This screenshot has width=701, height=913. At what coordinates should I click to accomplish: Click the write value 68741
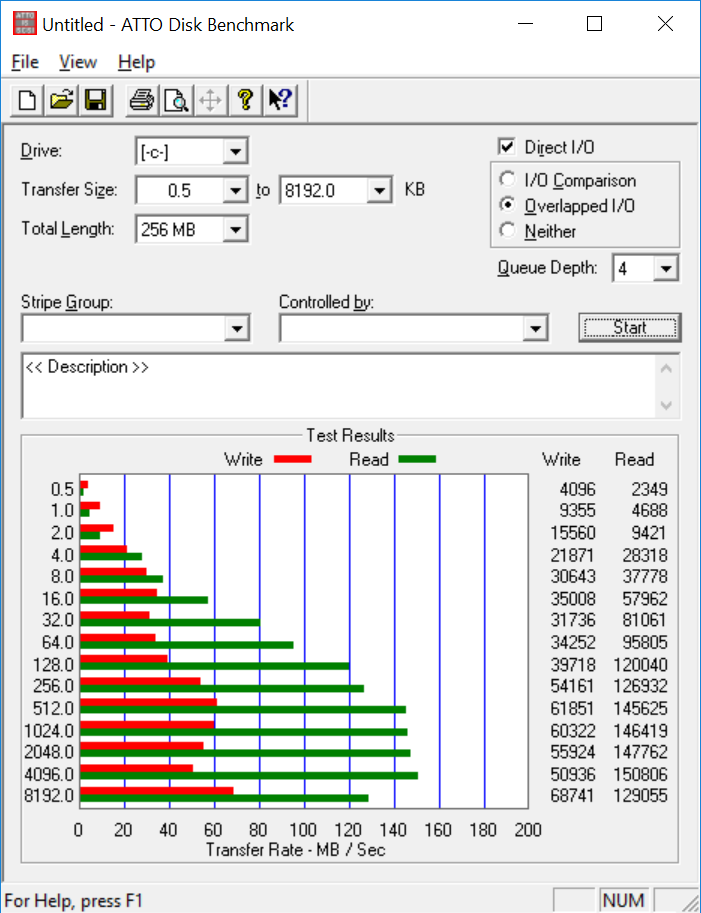572,795
